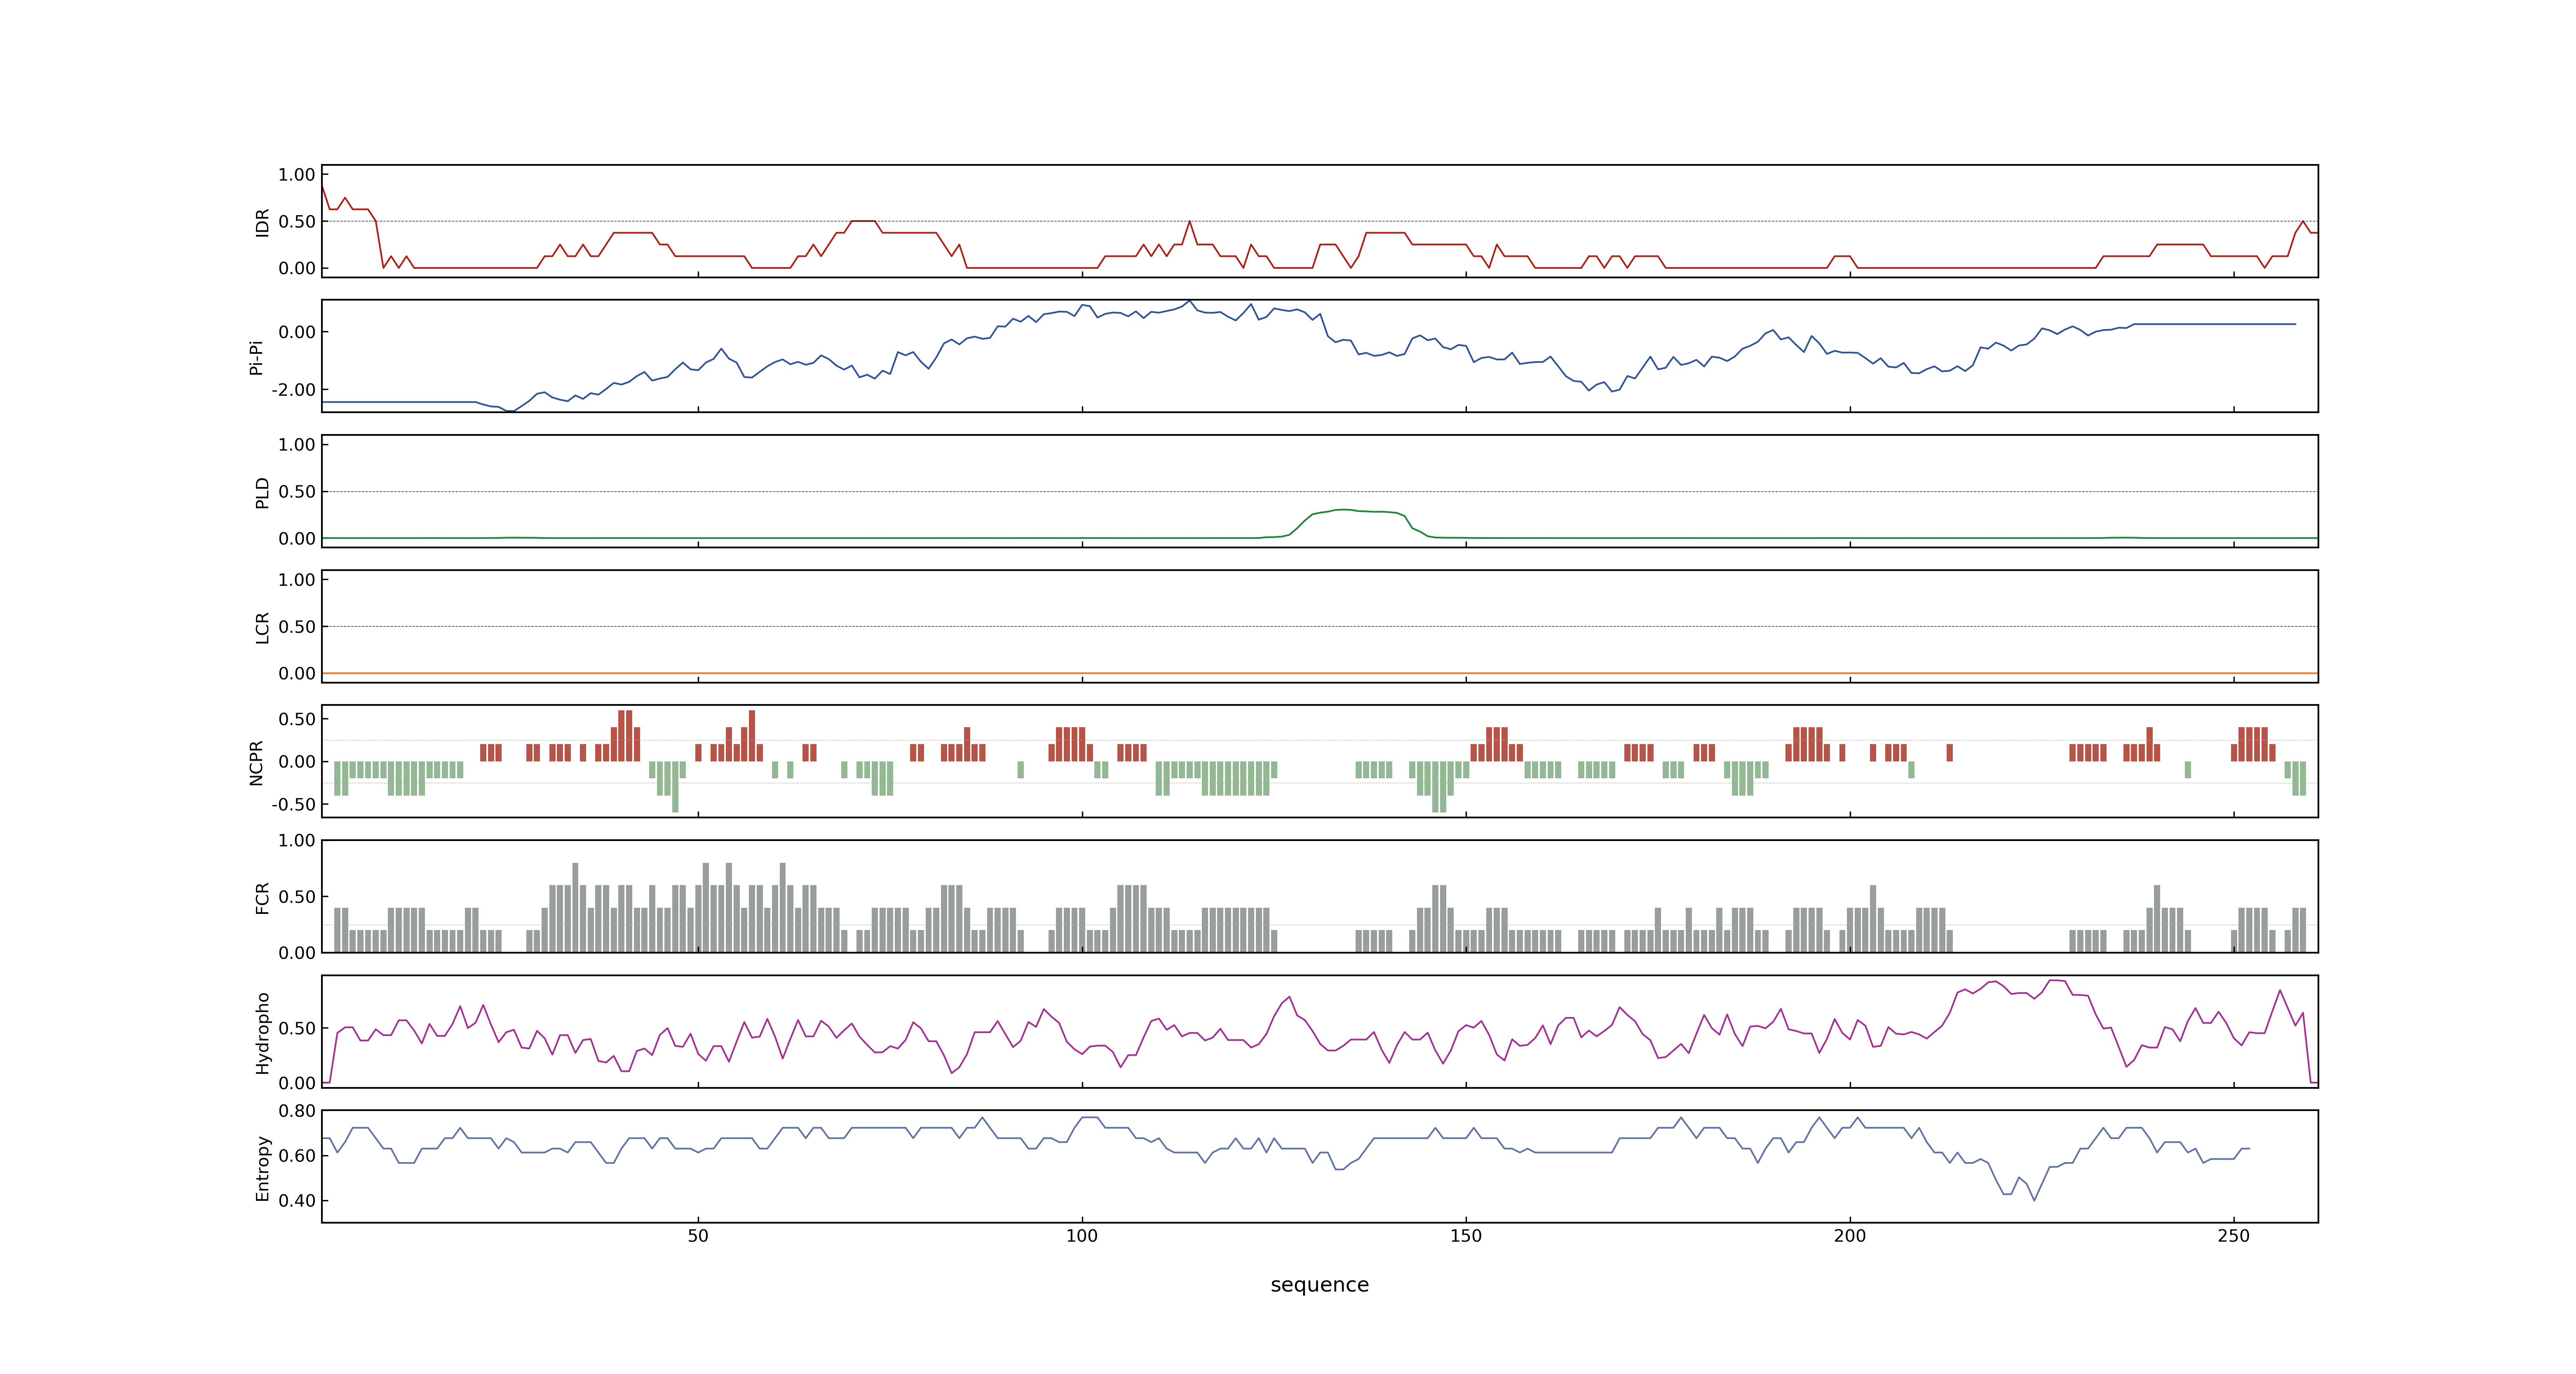Click the 0.00 tick on IDR axis
Image resolution: width=2576 pixels, height=1374 pixels.
tap(297, 268)
